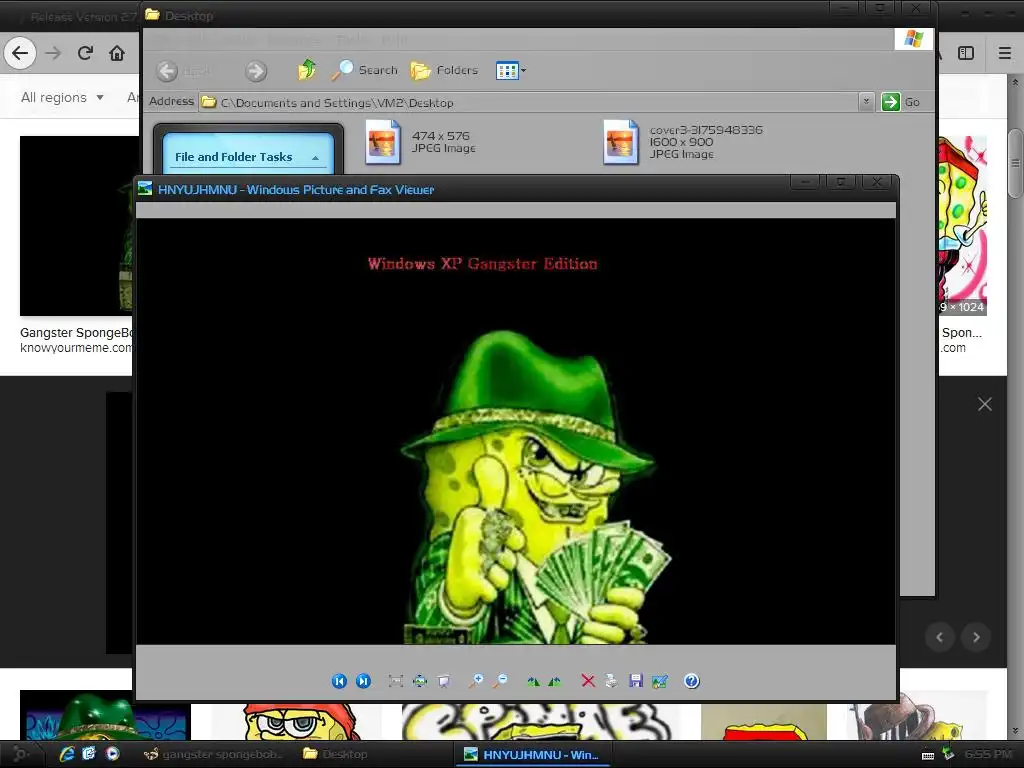Switch to gangster spongebob browser taskbar button

pos(212,754)
